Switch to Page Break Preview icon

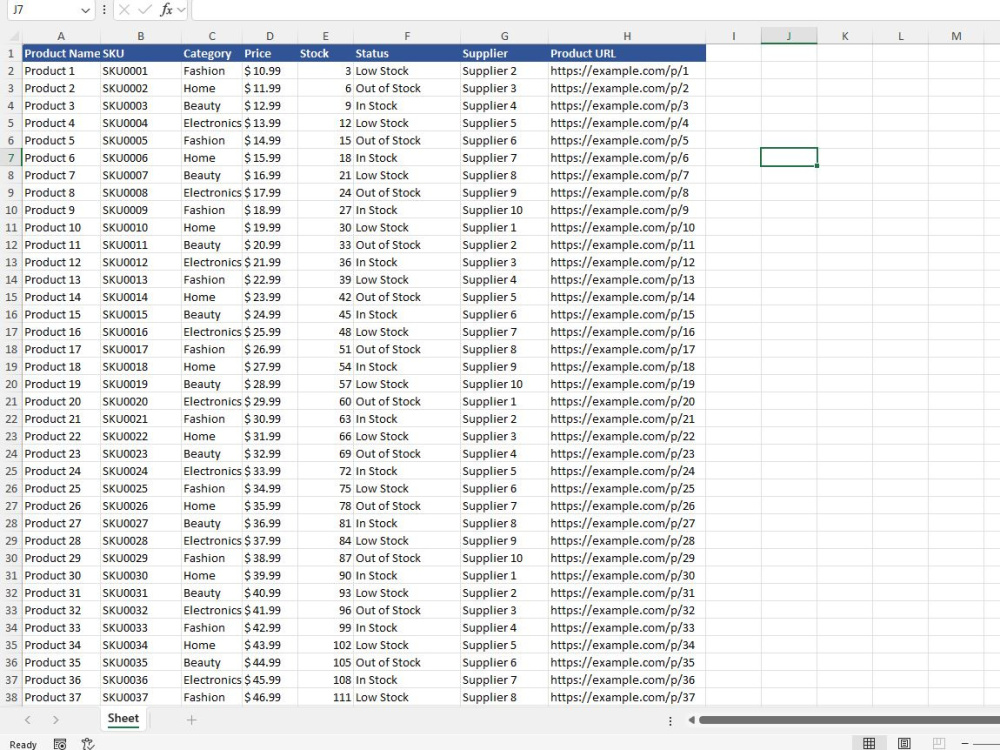939,743
